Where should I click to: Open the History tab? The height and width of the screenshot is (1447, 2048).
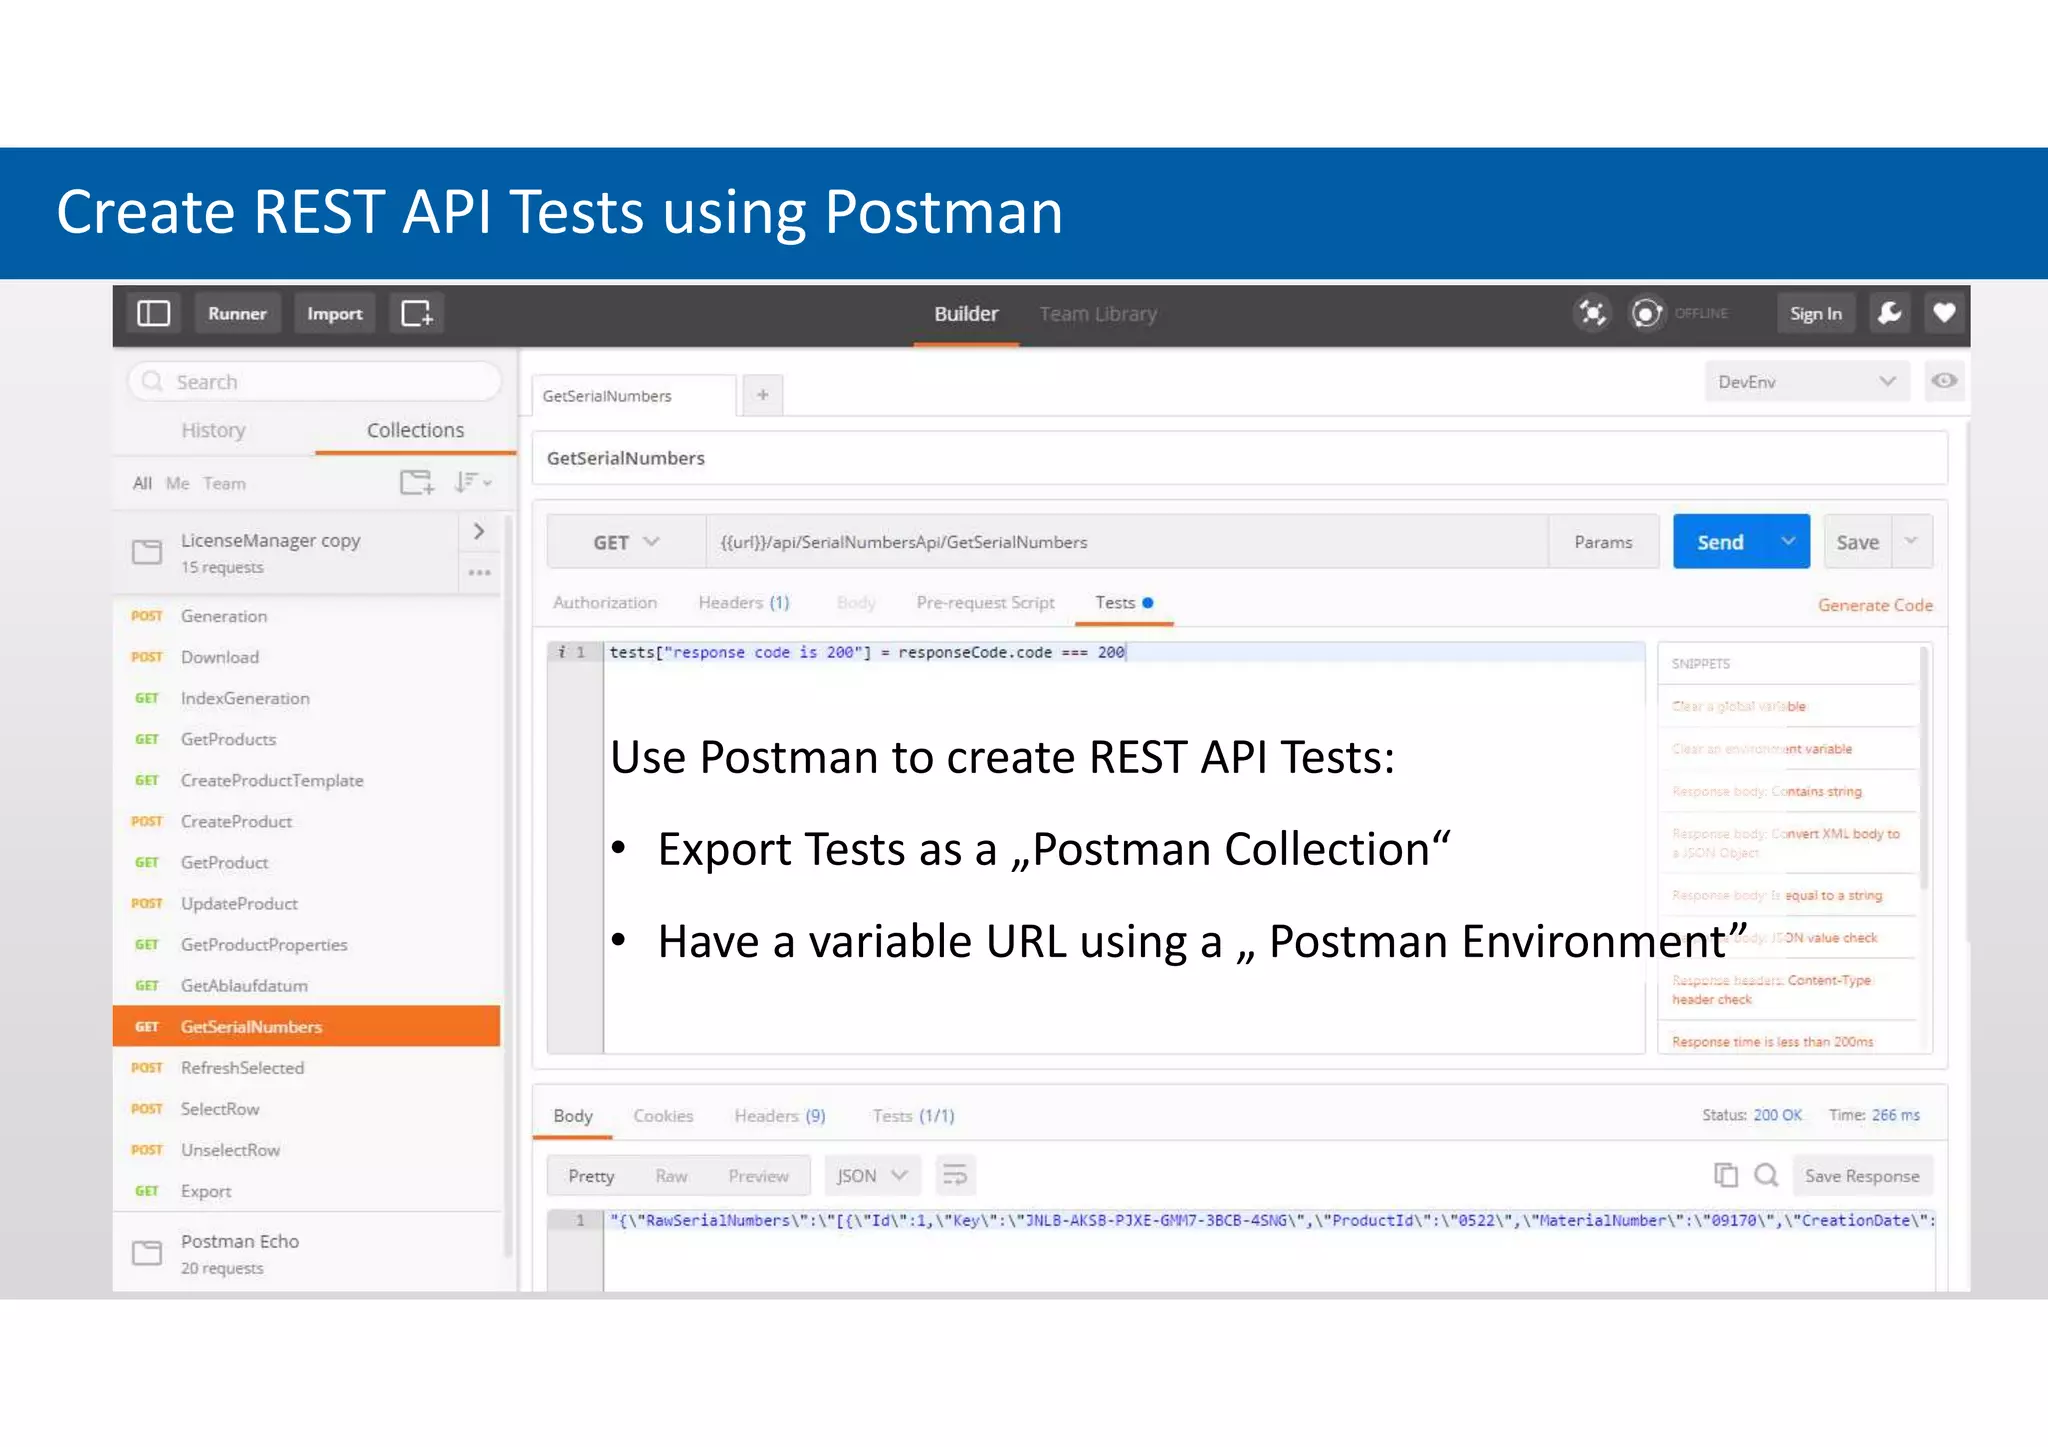click(x=213, y=430)
